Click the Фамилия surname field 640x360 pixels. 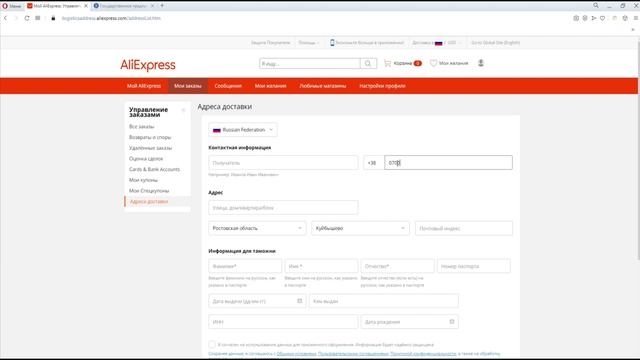pos(245,266)
